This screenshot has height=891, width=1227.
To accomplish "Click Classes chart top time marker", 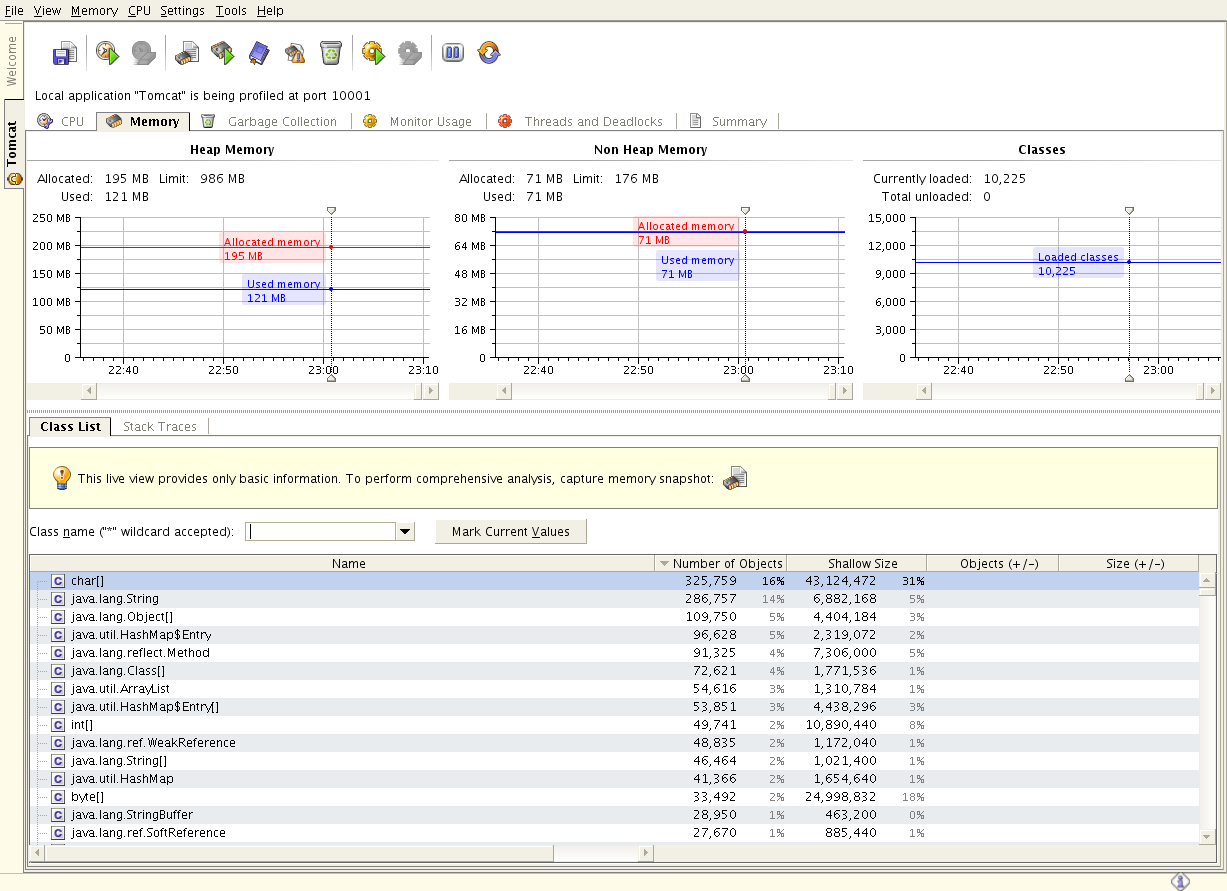I will click(1129, 210).
